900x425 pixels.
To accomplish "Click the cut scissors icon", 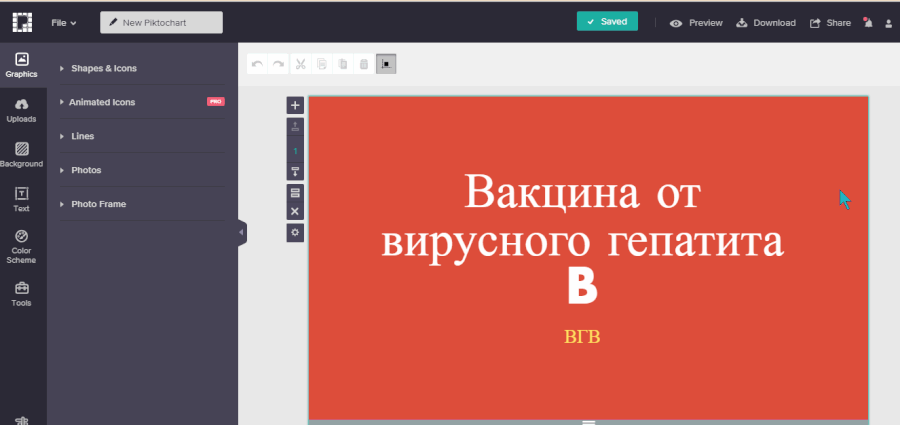I will tap(300, 64).
